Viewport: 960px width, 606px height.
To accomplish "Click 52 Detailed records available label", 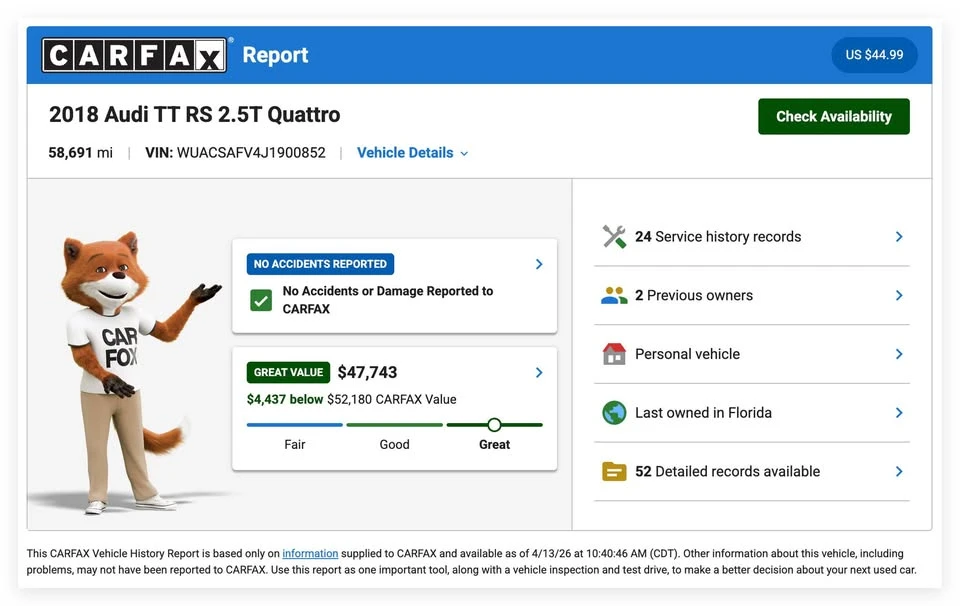I will [727, 471].
